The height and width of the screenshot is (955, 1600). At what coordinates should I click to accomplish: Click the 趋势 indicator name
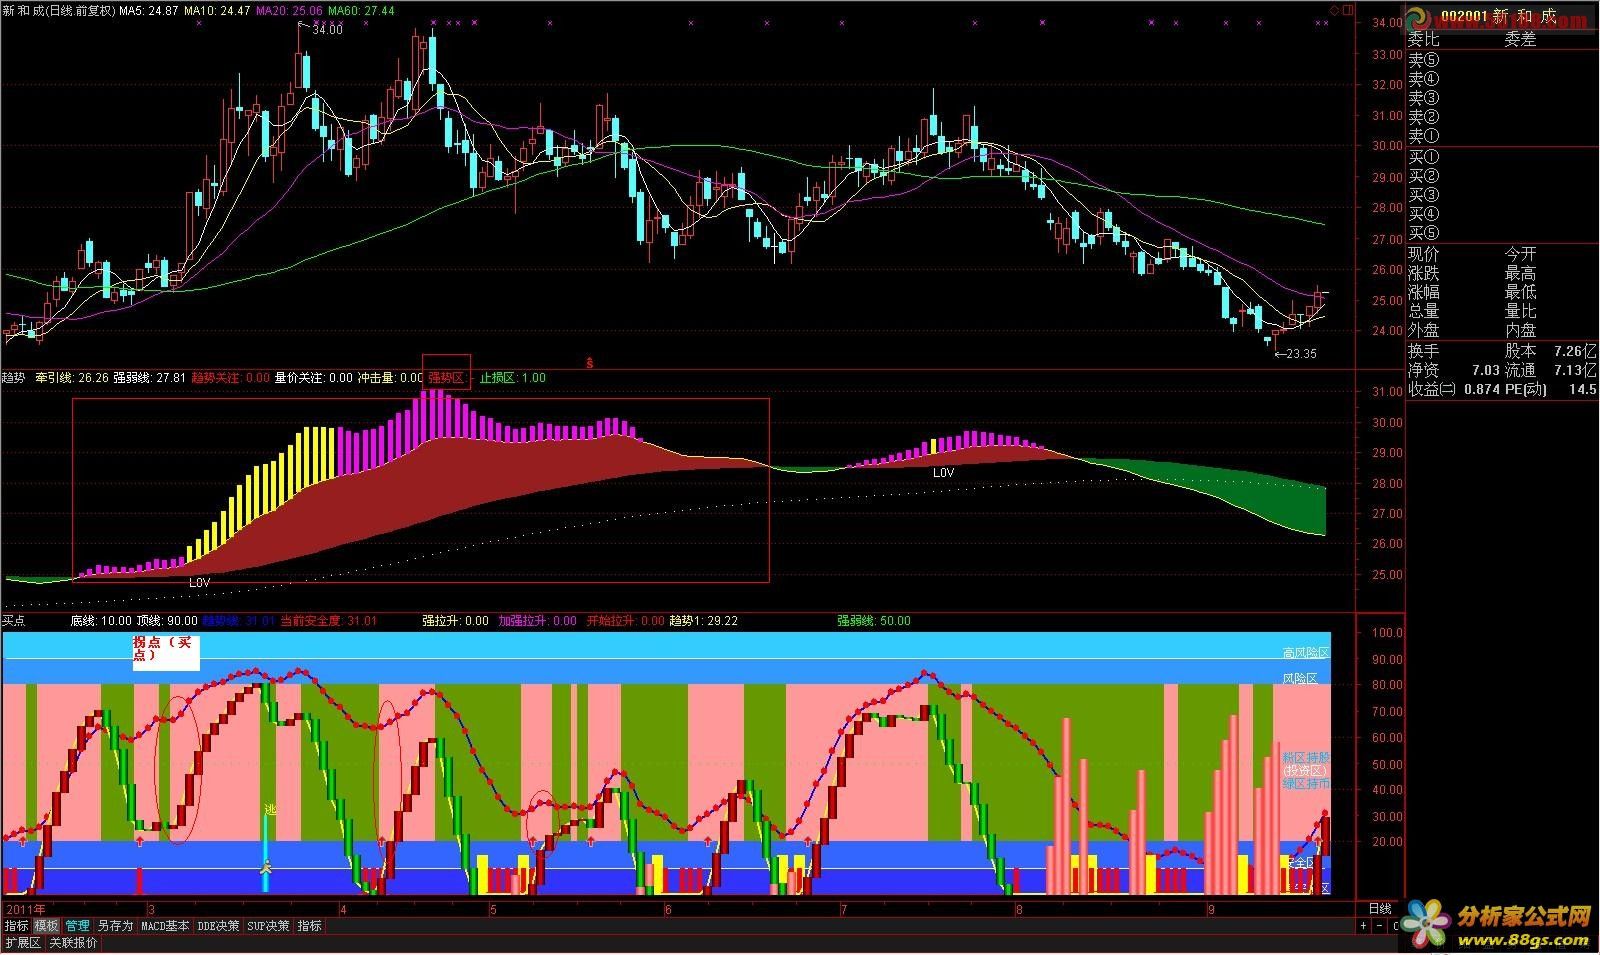[14, 378]
